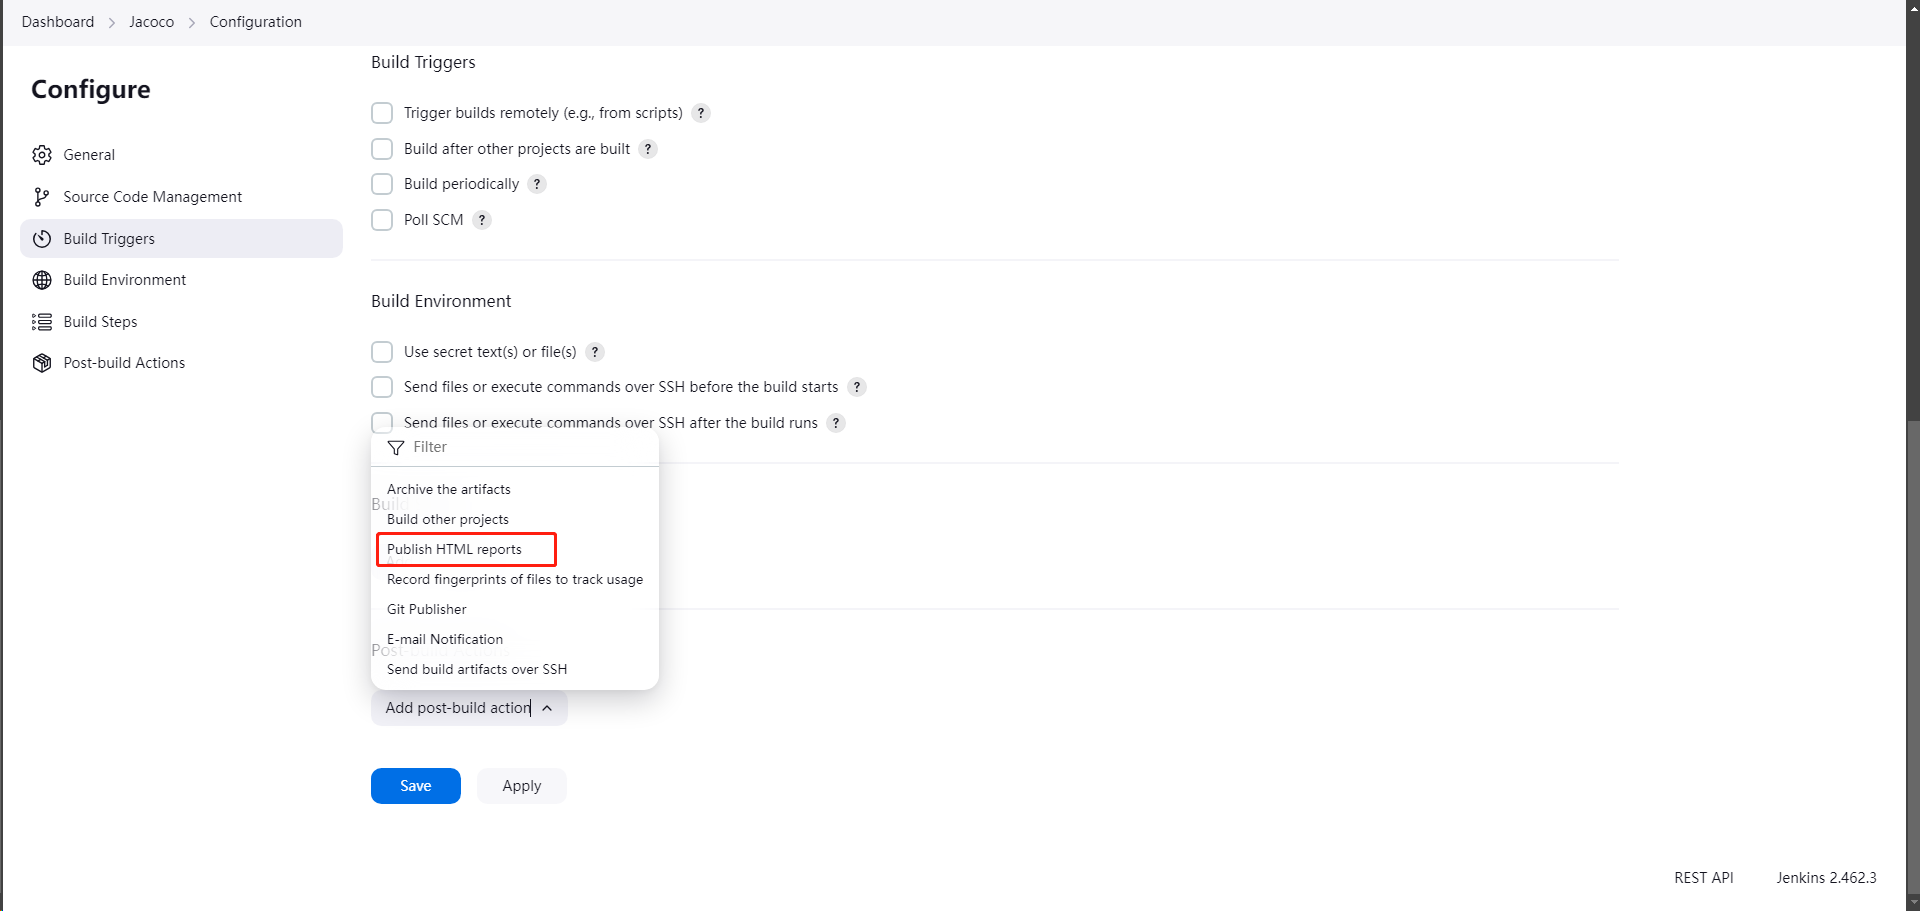Select Build Triggers section in sidebar
This screenshot has height=911, width=1920.
[x=181, y=239]
